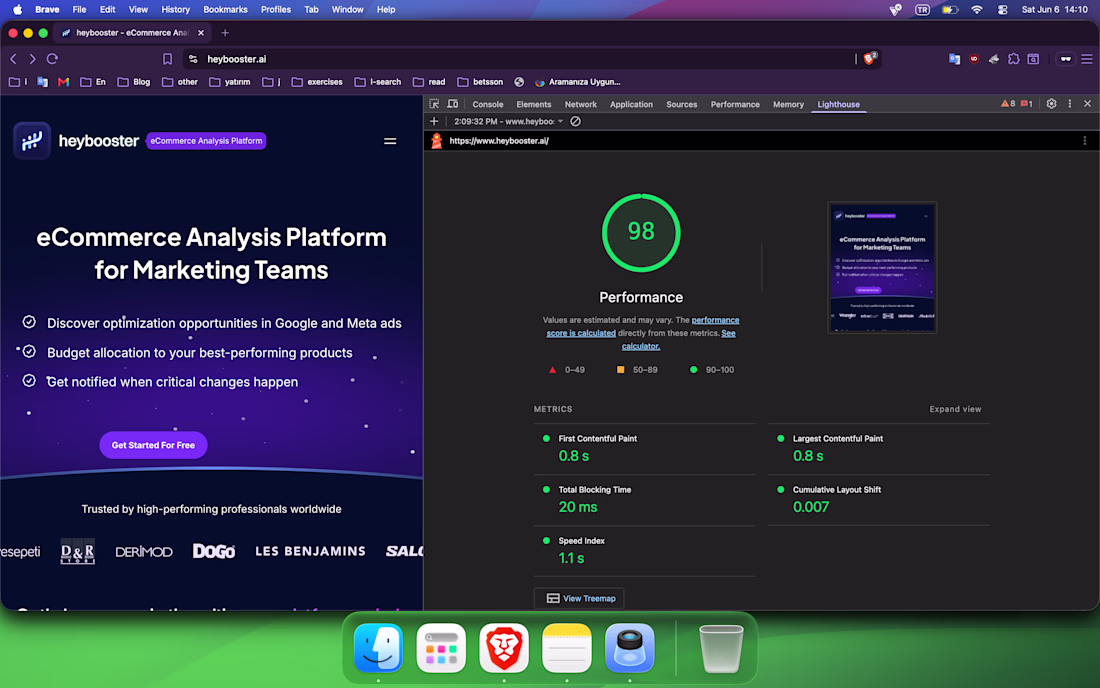Screen dimensions: 1100x688
Task: Open the read bookmarks folder
Action: (429, 82)
